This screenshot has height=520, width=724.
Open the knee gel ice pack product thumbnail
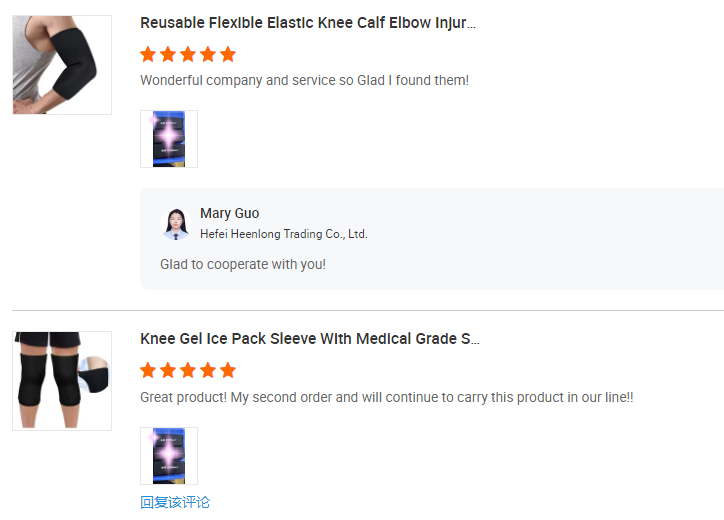(62, 381)
